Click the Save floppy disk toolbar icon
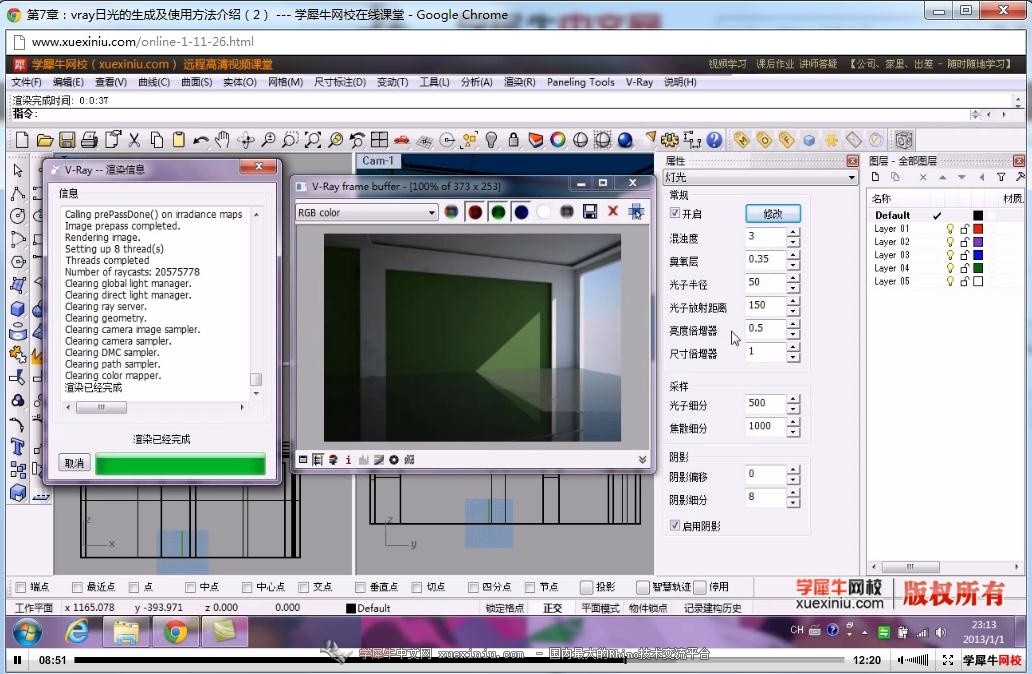The image size is (1032, 674). click(66, 140)
